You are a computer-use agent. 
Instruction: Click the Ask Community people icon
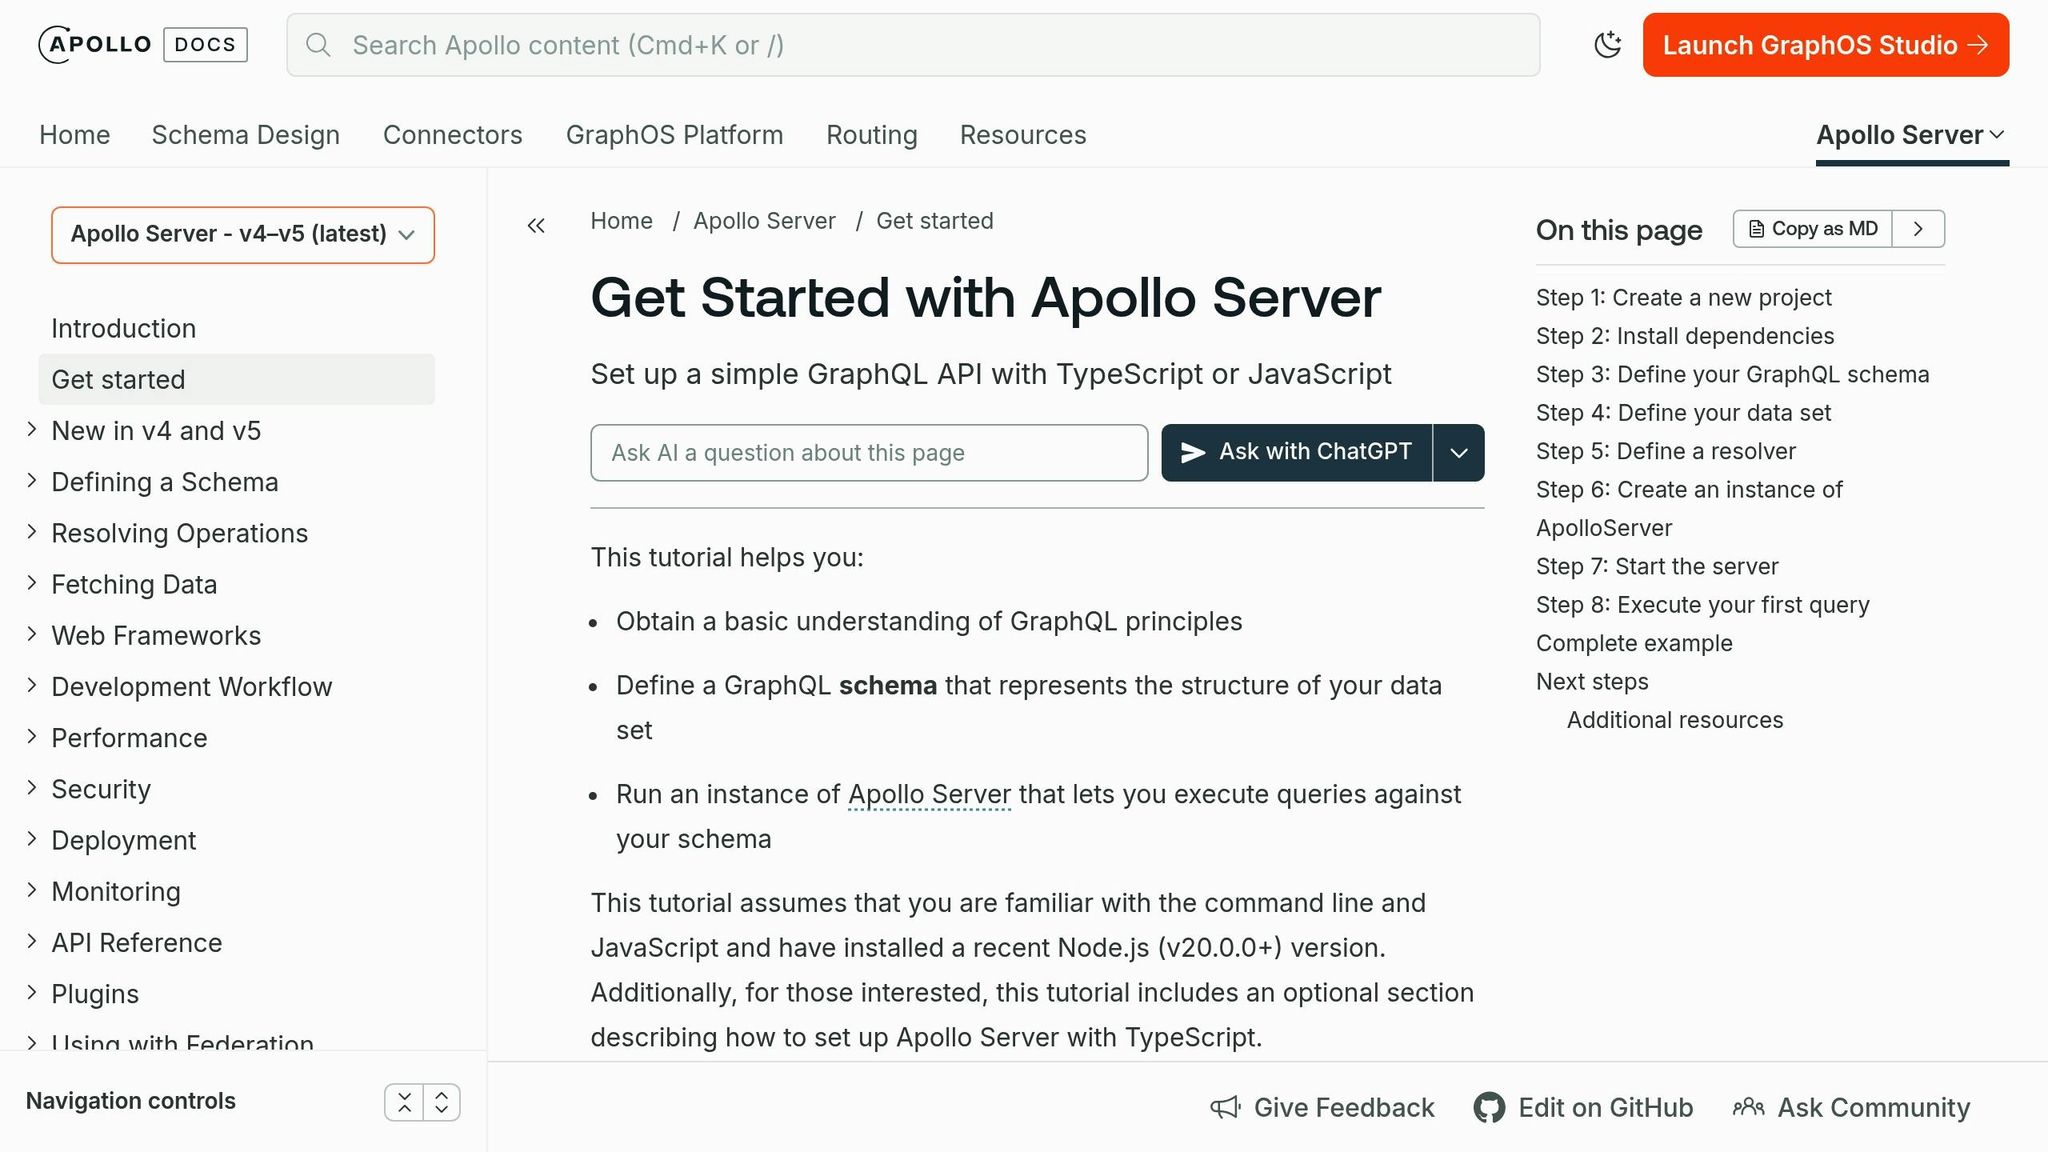click(1748, 1108)
